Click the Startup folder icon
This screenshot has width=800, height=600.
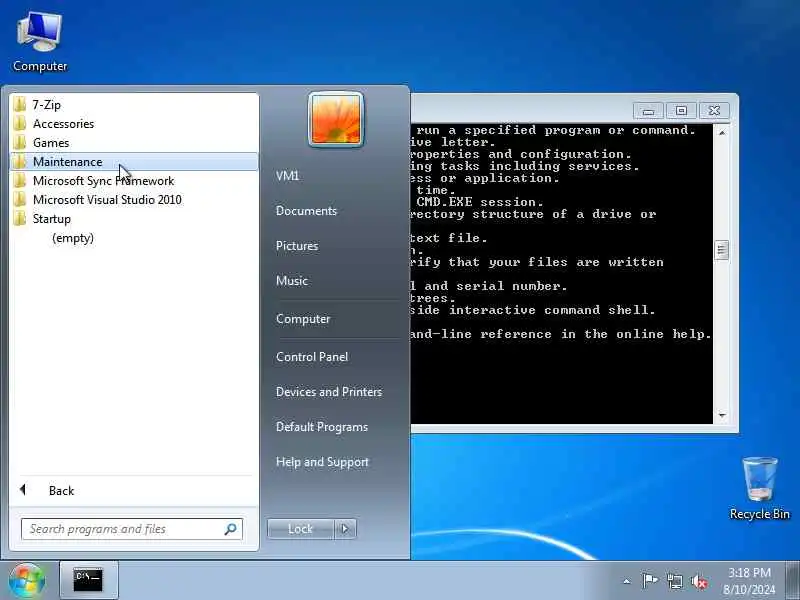pyautogui.click(x=20, y=219)
